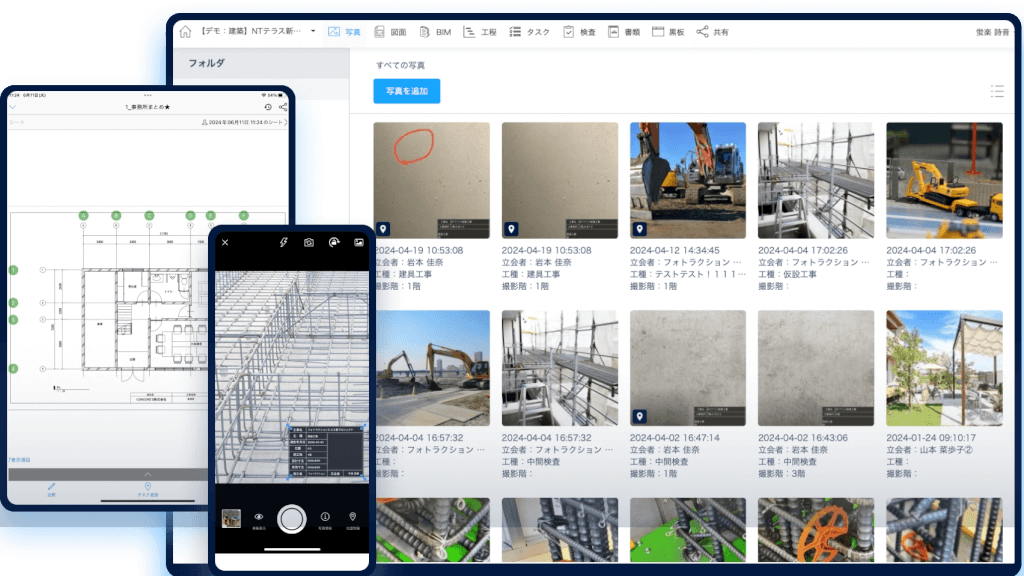This screenshot has height=576, width=1024.
Task: Collapse the tablet sheet with top-left chevron
Action: [14, 106]
